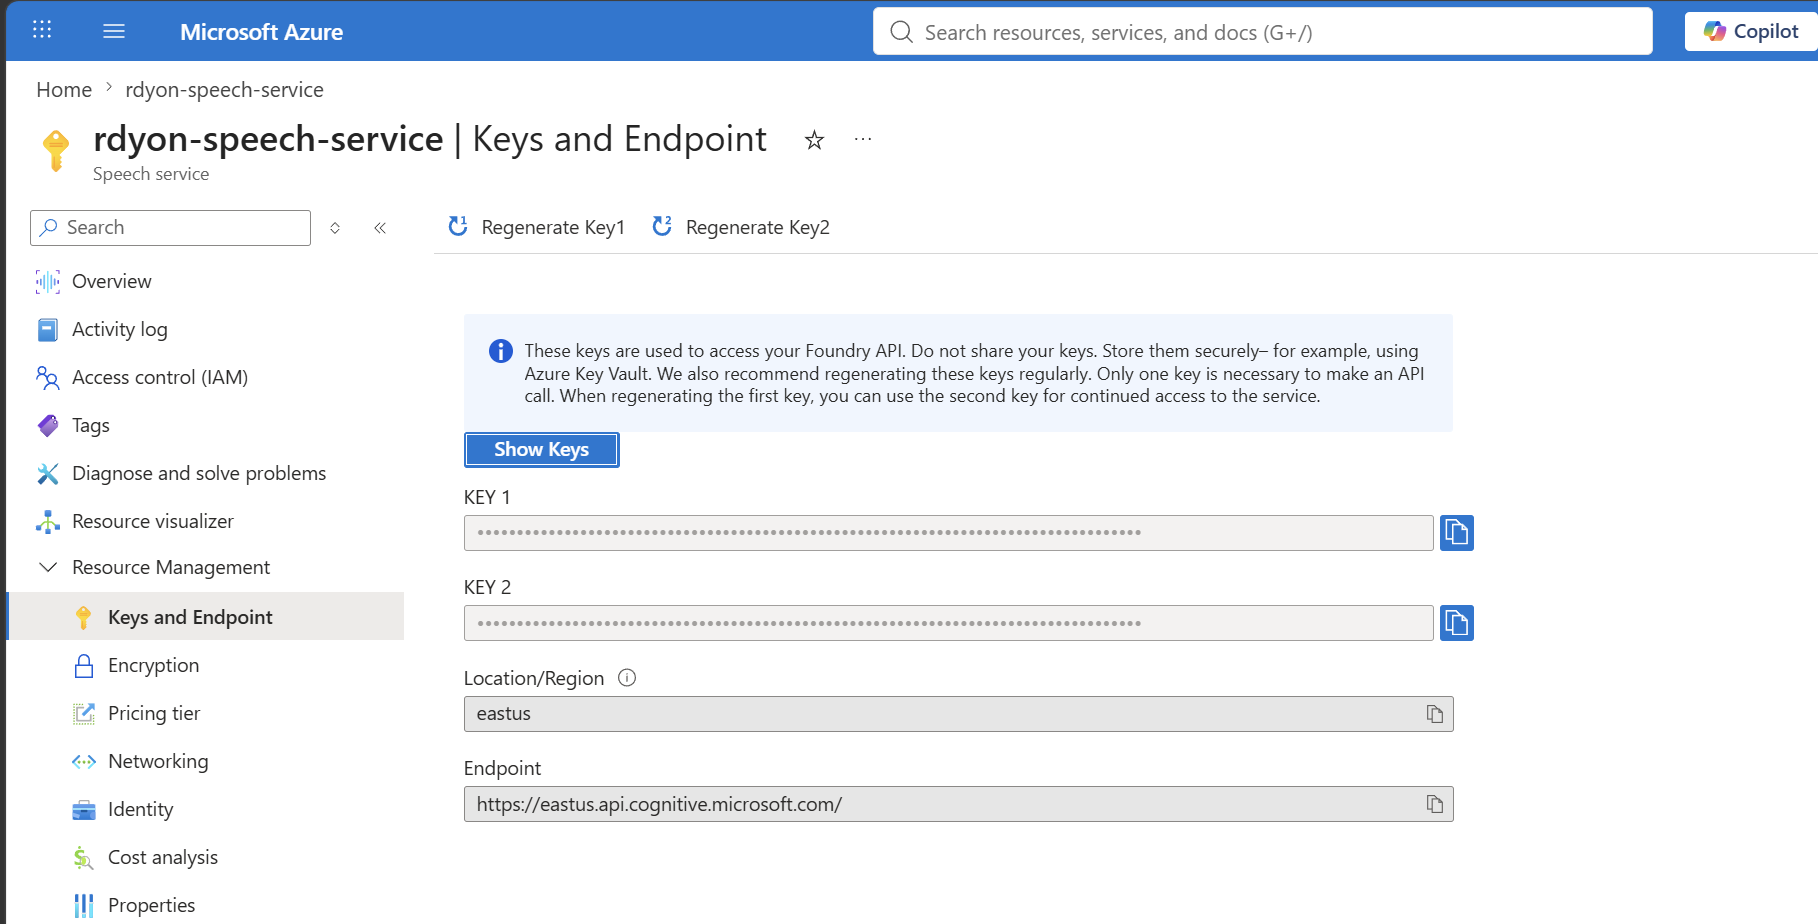Click the Pricing tier edit icon
Screen dimensions: 1818x924
(84, 714)
